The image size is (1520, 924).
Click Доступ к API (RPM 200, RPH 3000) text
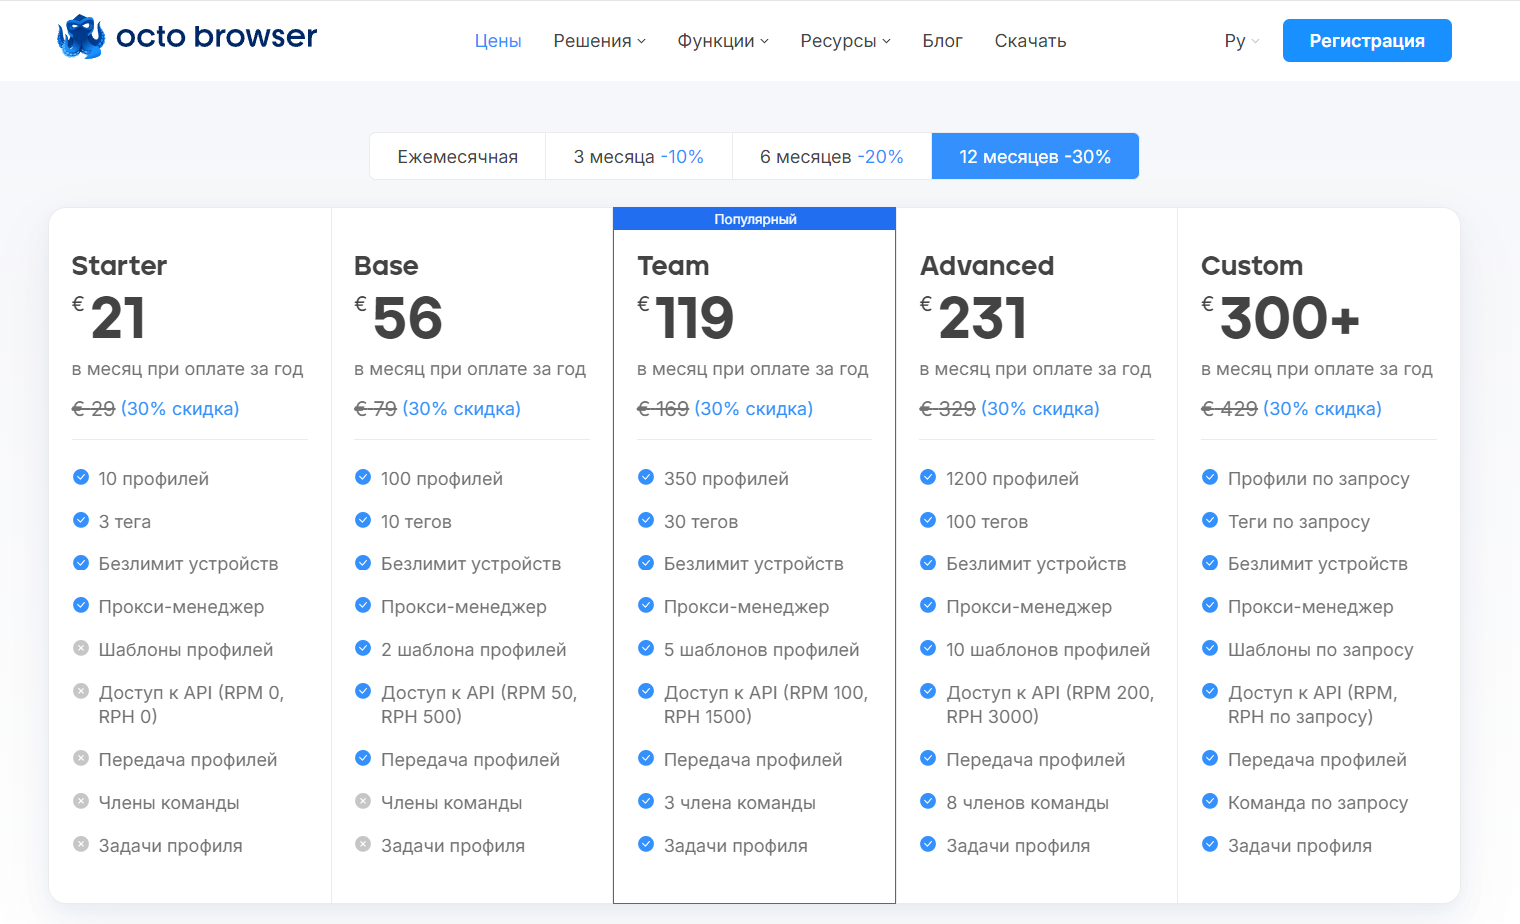1050,704
